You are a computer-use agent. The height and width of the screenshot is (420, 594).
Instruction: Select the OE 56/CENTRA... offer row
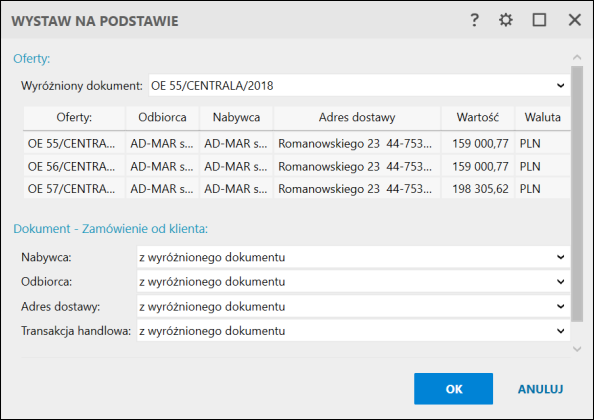[297, 166]
